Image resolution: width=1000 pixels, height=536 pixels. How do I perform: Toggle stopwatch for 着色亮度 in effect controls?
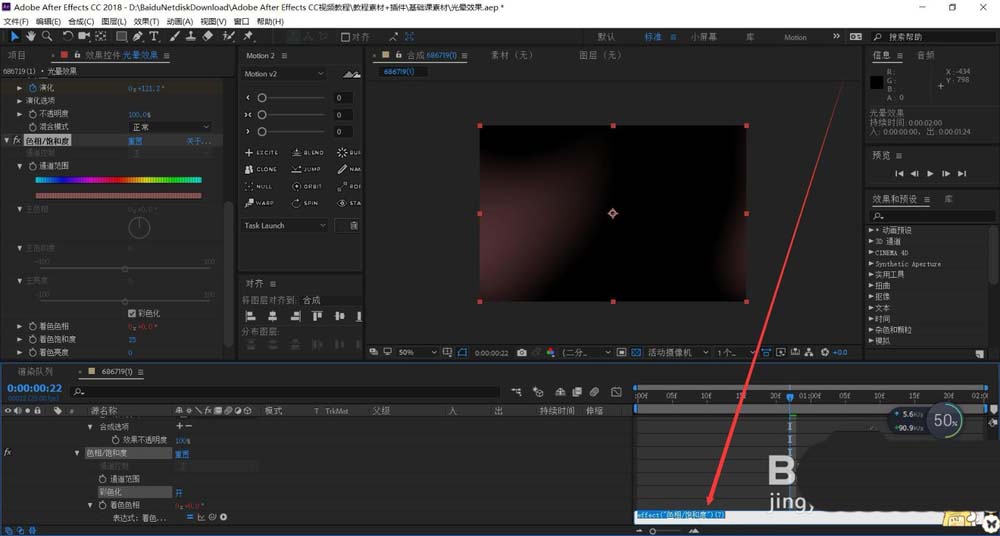(x=33, y=352)
